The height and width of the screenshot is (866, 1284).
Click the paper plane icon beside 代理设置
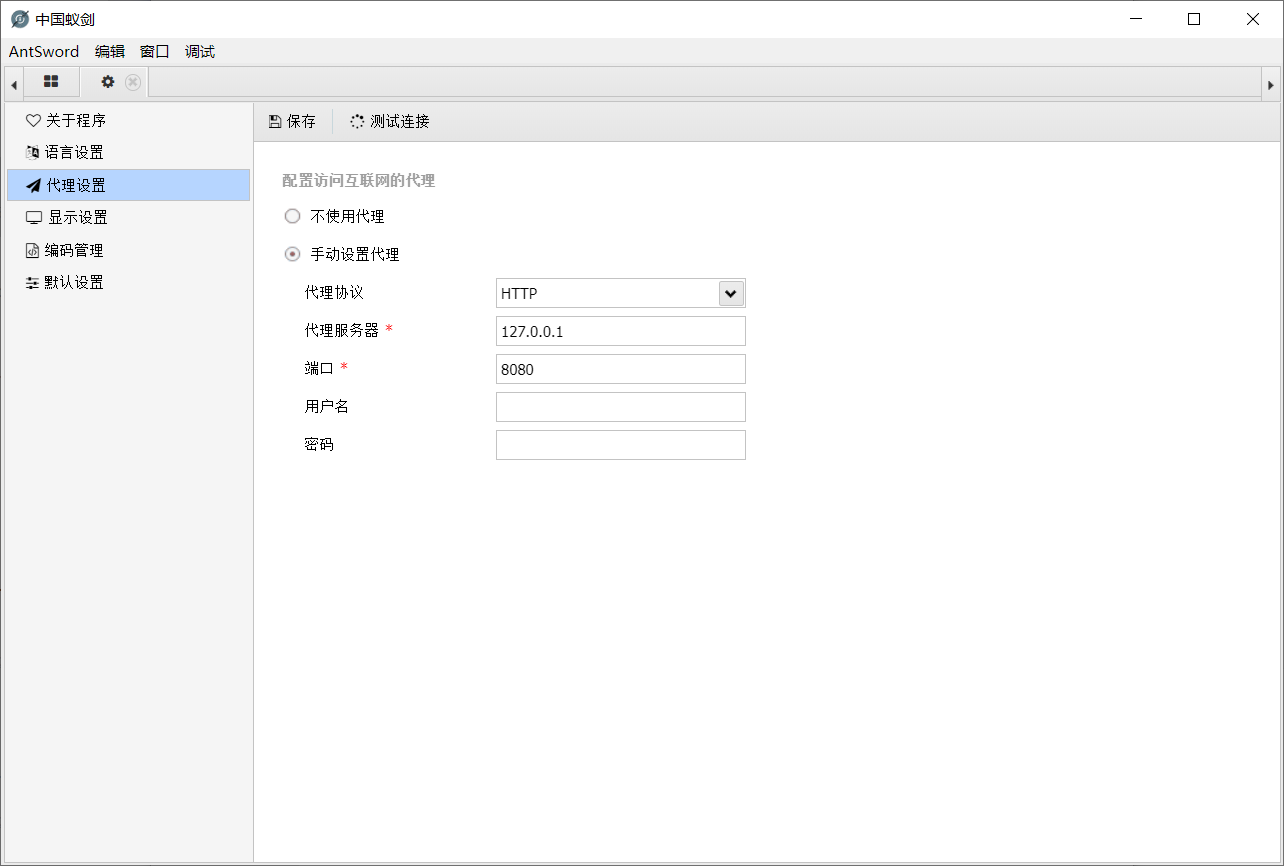click(33, 185)
